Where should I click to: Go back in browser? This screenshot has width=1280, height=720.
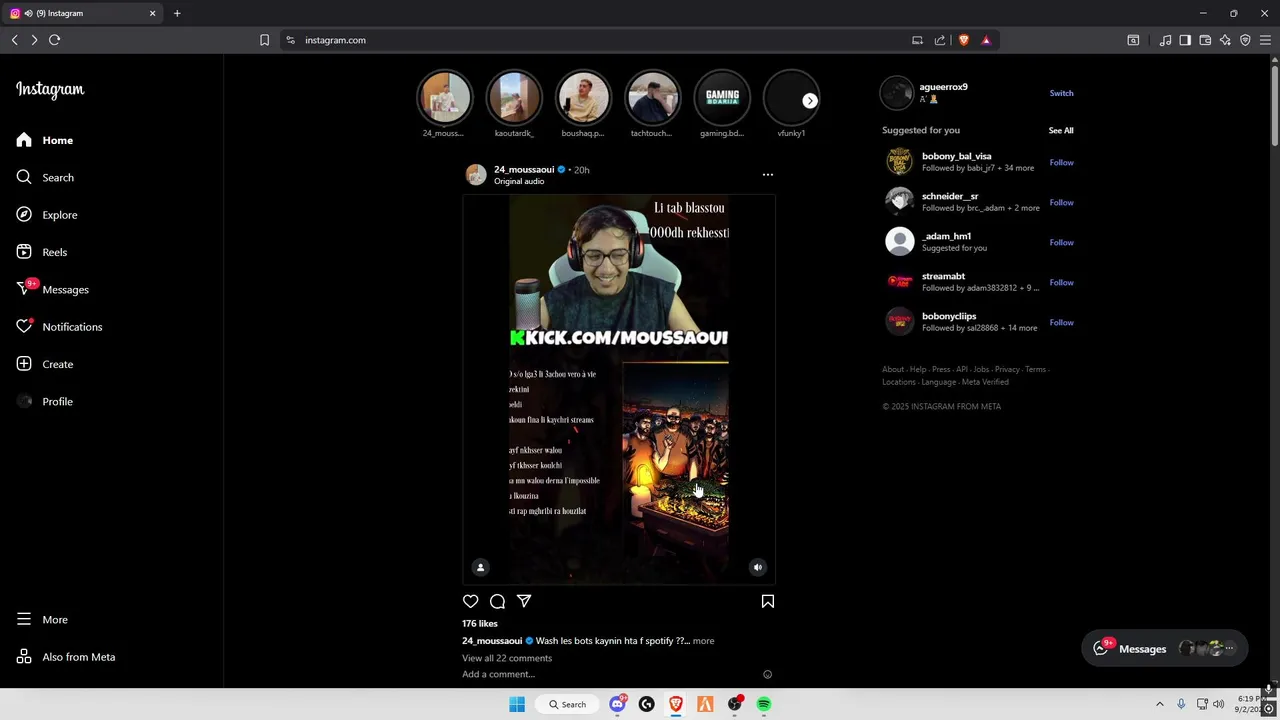pos(14,40)
